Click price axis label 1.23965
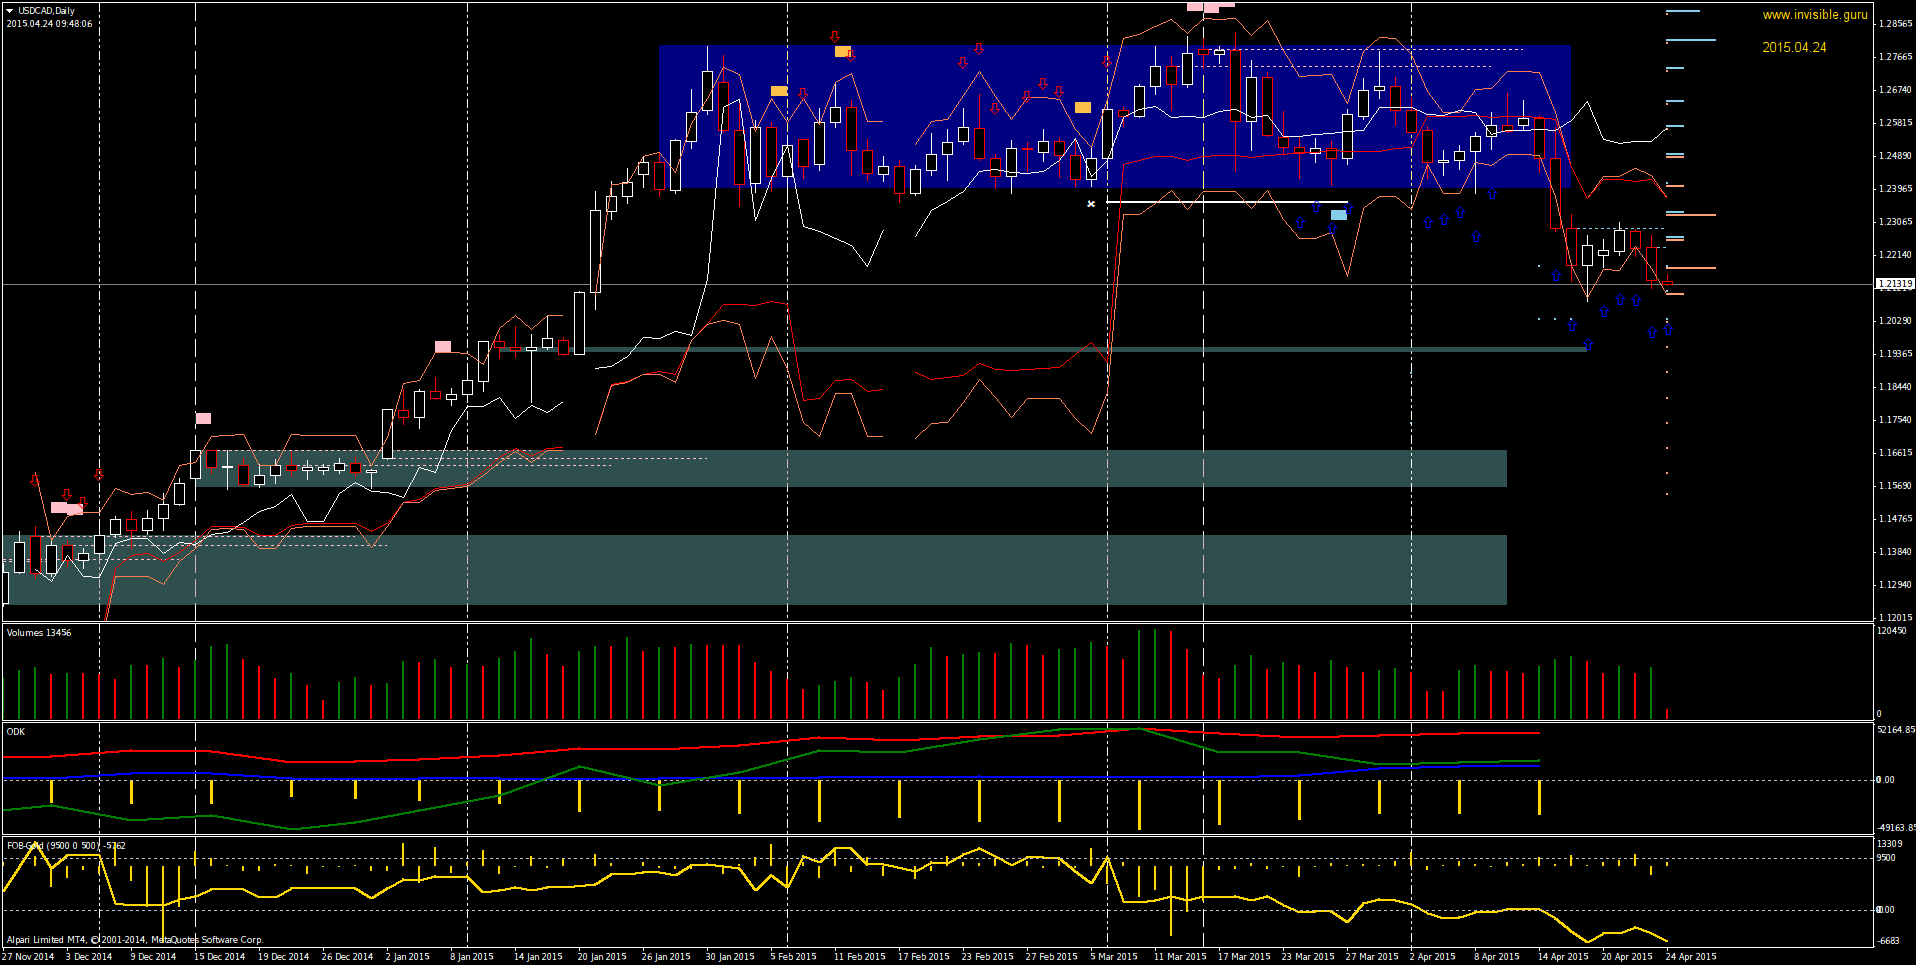Image resolution: width=1916 pixels, height=965 pixels. point(1896,189)
